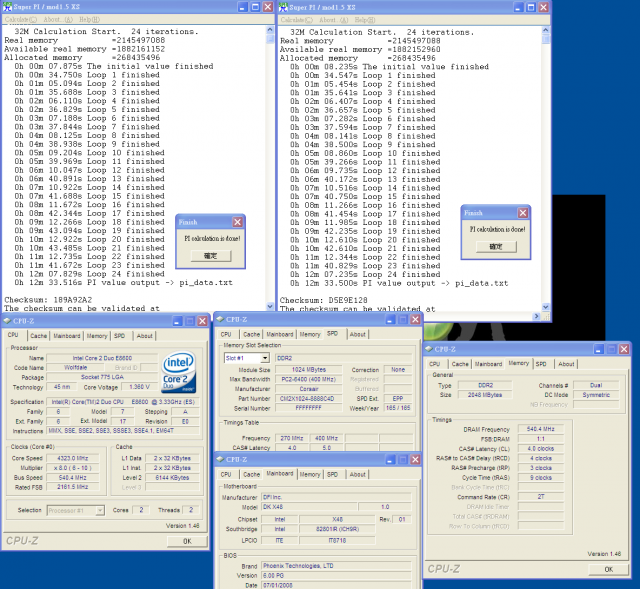Viewport: 640px width, 589px height.
Task: Click scroll-up arrow in left Super PI window
Action: (x=270, y=30)
